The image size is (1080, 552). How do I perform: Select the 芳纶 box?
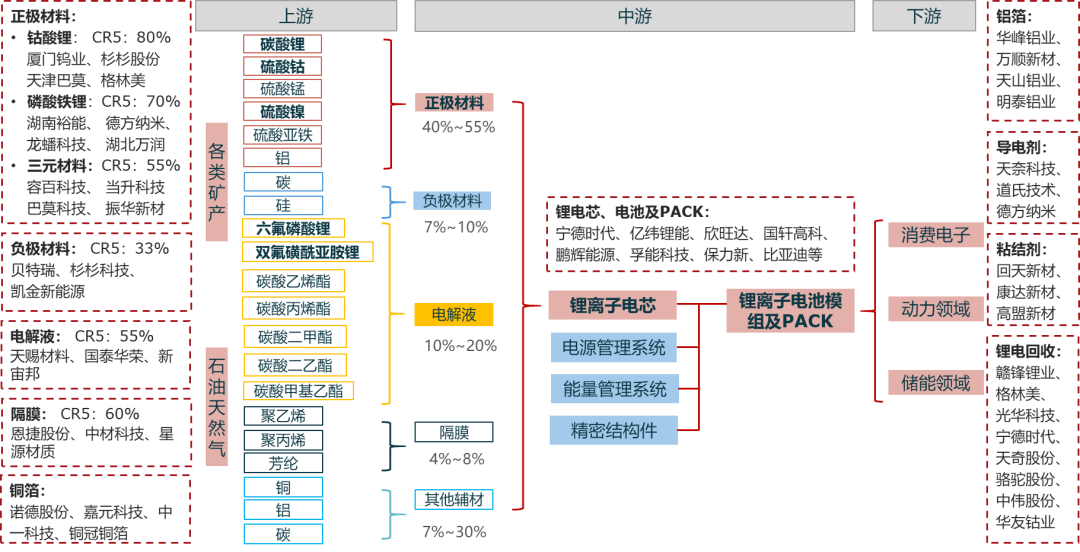point(282,462)
